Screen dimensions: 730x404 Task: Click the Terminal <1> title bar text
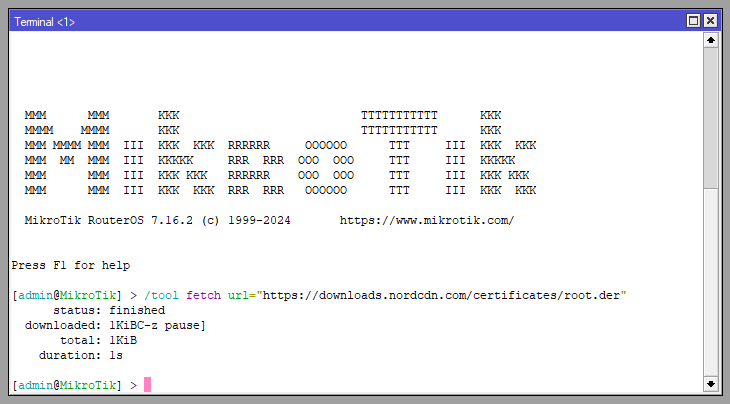coord(44,22)
